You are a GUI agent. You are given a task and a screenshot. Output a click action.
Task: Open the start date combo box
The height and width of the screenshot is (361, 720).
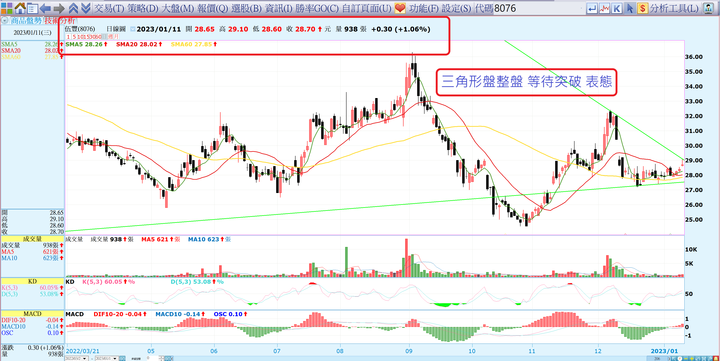[x=77, y=357]
